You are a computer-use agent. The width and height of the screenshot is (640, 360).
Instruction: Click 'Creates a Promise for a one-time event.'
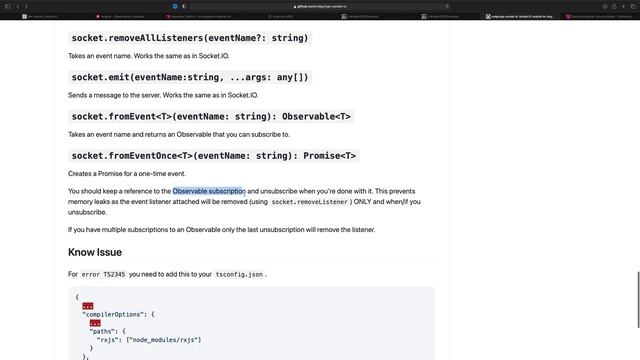127,173
